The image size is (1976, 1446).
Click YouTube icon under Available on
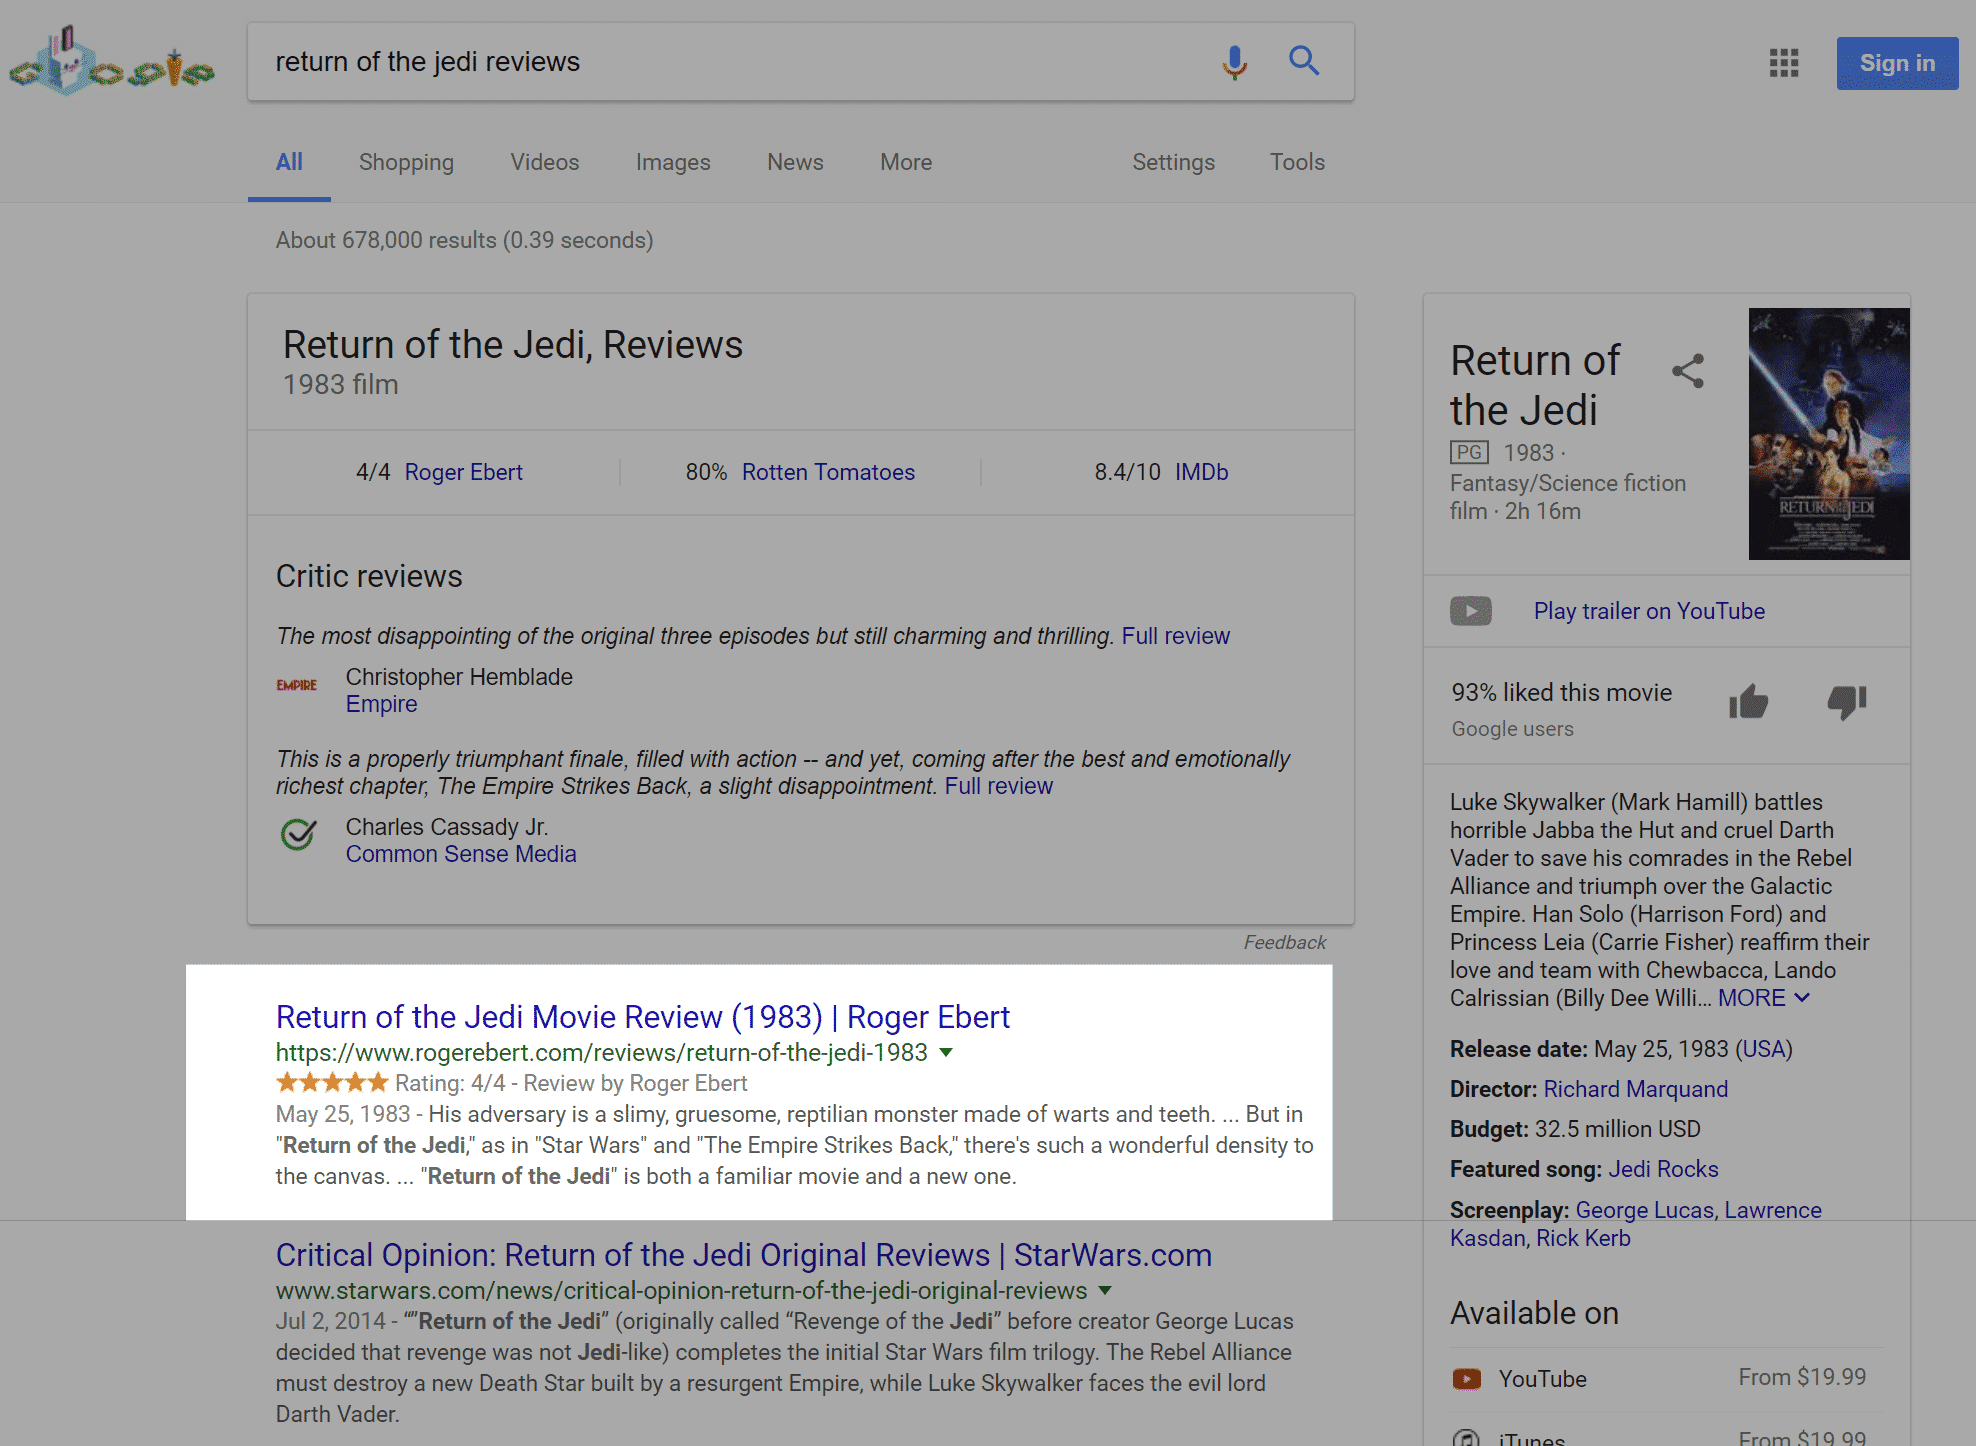[x=1467, y=1379]
